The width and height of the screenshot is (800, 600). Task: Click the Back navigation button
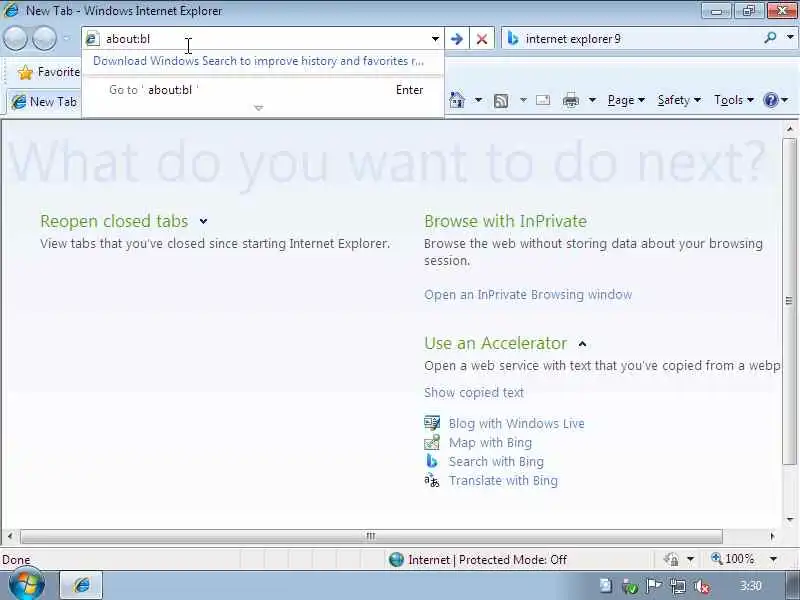15,39
